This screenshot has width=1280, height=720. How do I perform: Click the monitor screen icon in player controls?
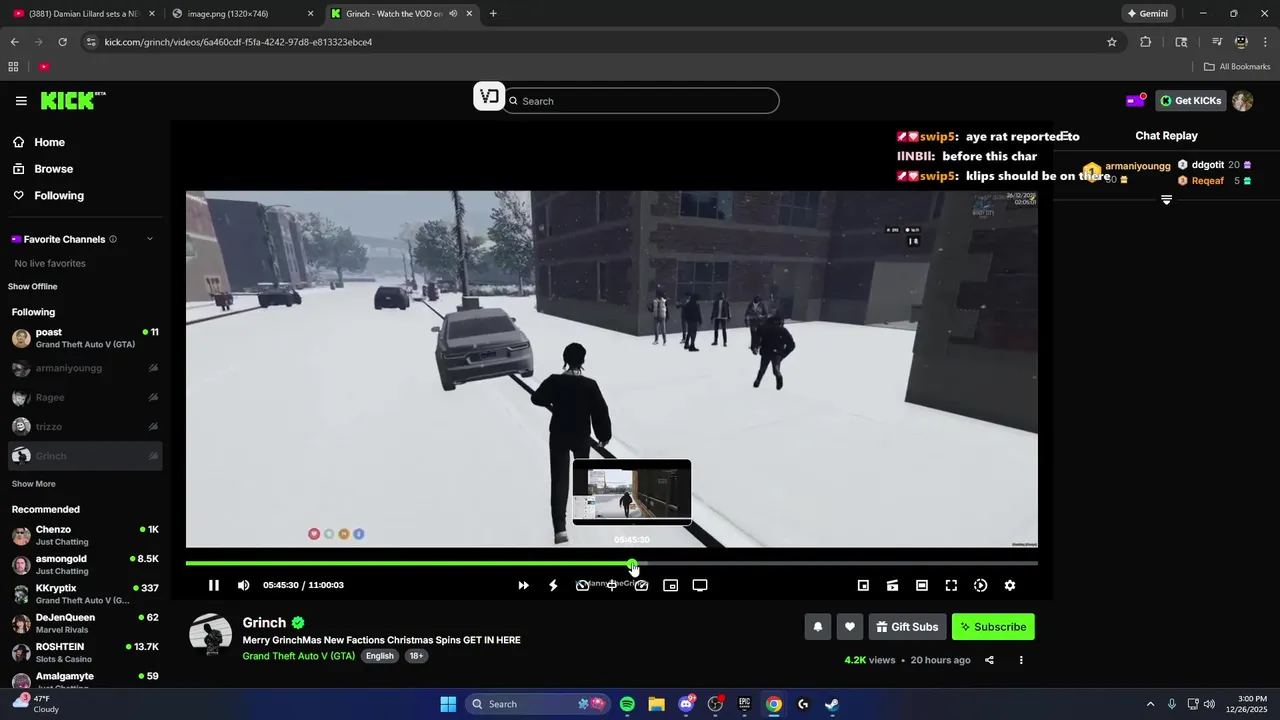tap(700, 585)
